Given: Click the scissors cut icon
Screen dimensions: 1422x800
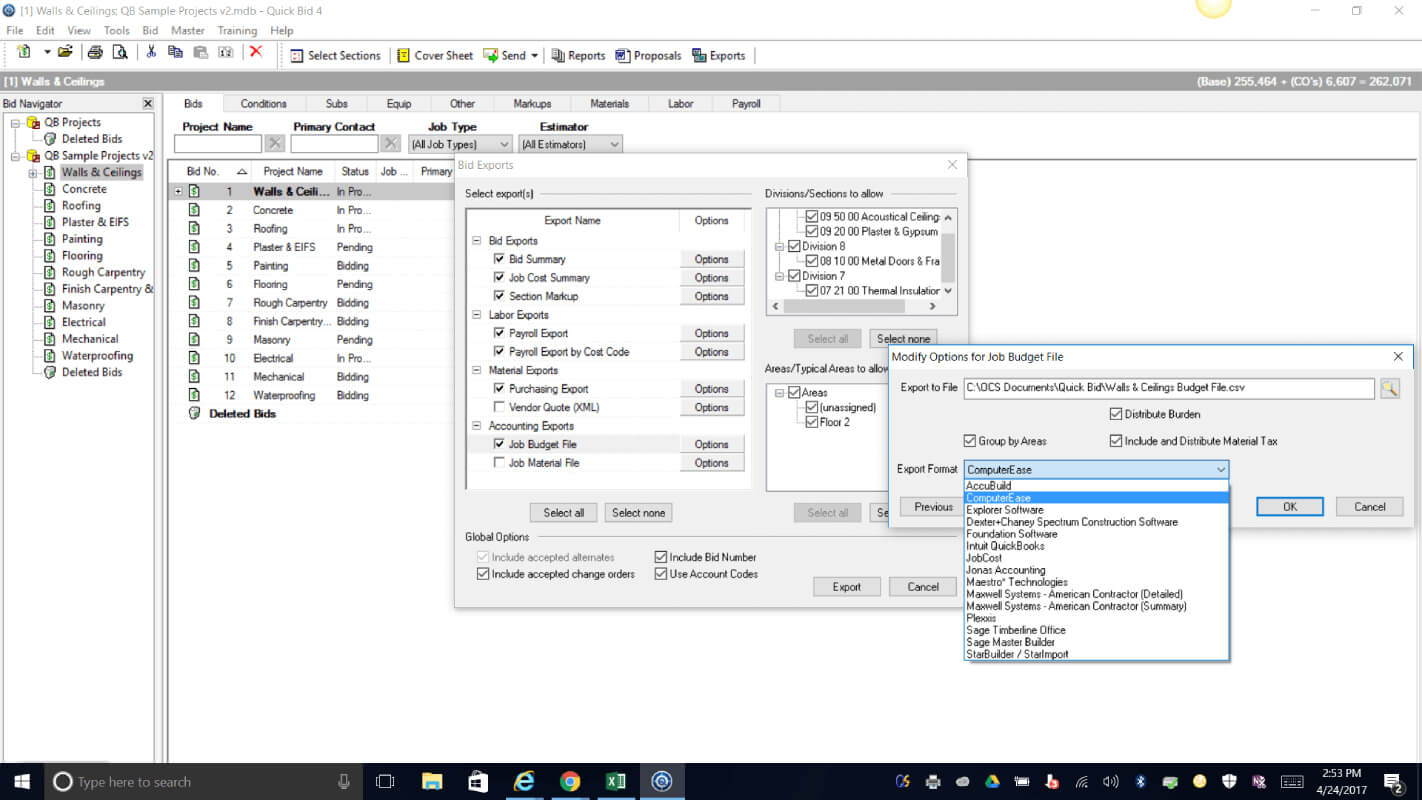Looking at the screenshot, I should [x=151, y=53].
